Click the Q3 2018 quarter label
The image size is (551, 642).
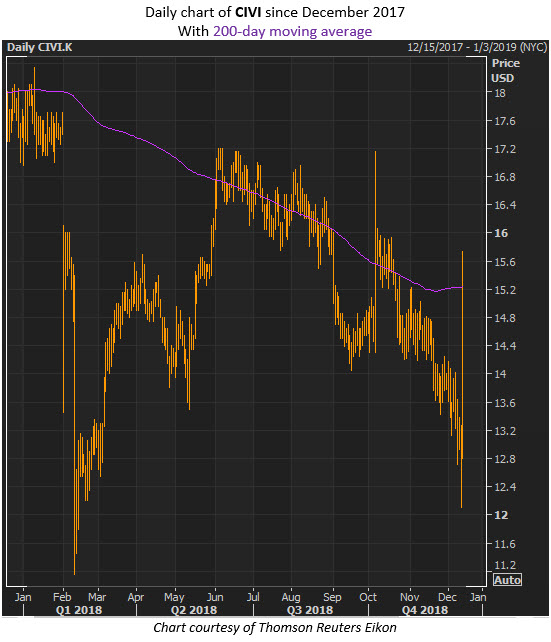coord(310,610)
